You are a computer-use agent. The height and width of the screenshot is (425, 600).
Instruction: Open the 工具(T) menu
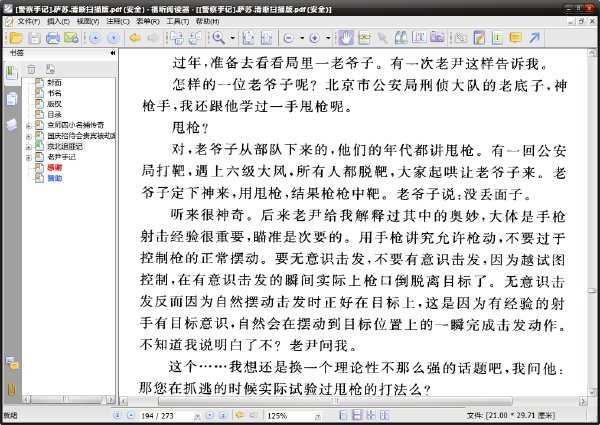tap(178, 21)
